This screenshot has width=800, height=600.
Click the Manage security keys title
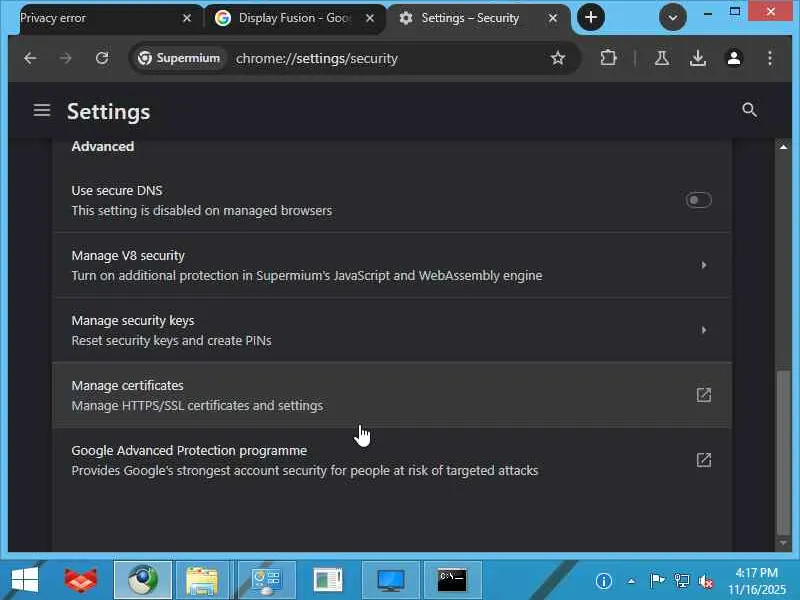[133, 320]
